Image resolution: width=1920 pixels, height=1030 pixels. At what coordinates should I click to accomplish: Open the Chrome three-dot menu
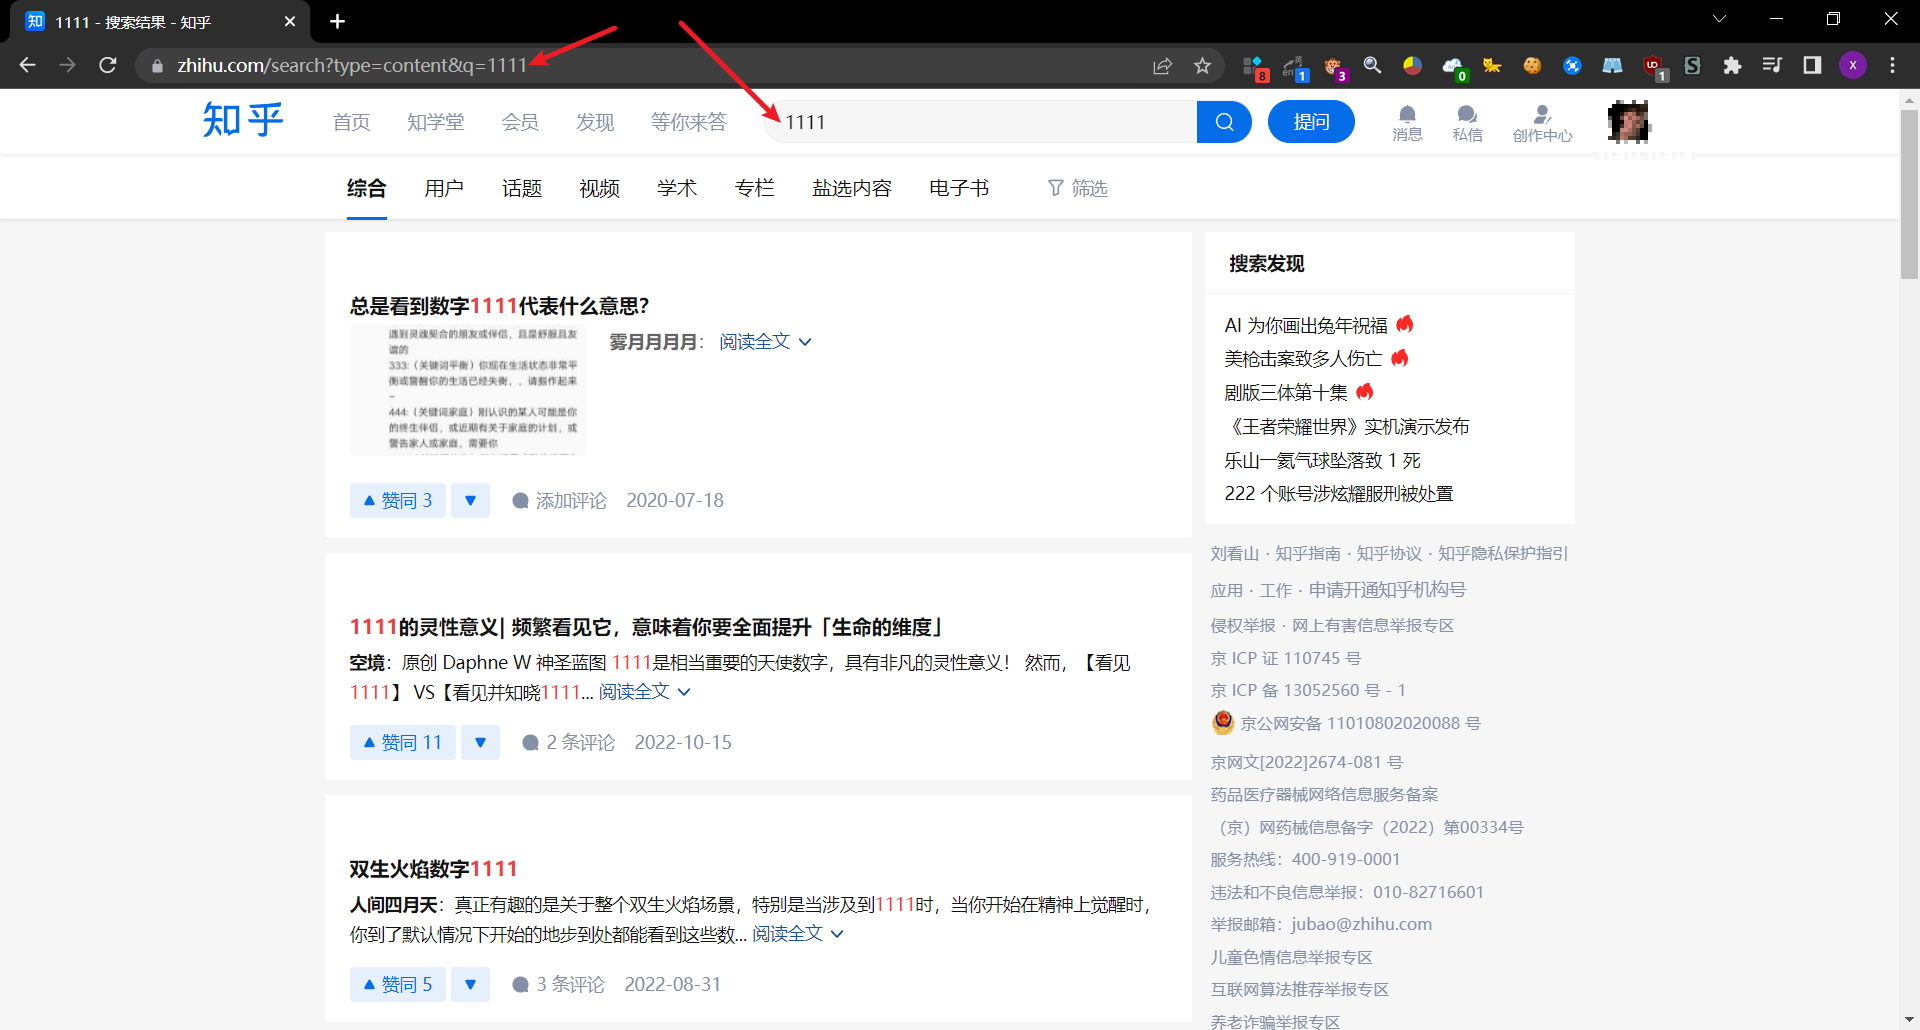pyautogui.click(x=1892, y=65)
